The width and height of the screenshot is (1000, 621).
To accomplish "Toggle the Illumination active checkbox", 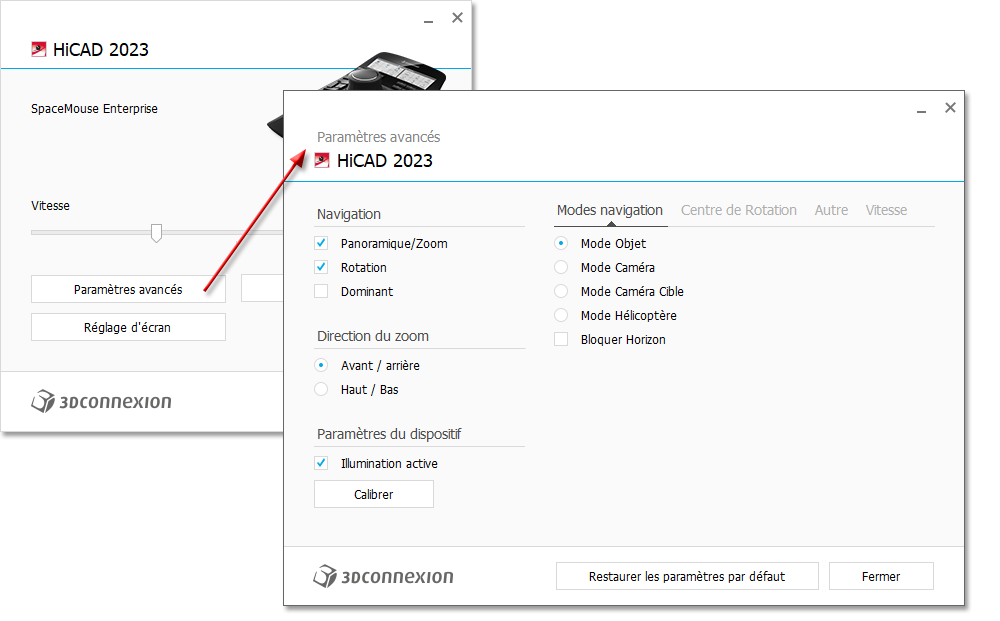I will tap(321, 463).
